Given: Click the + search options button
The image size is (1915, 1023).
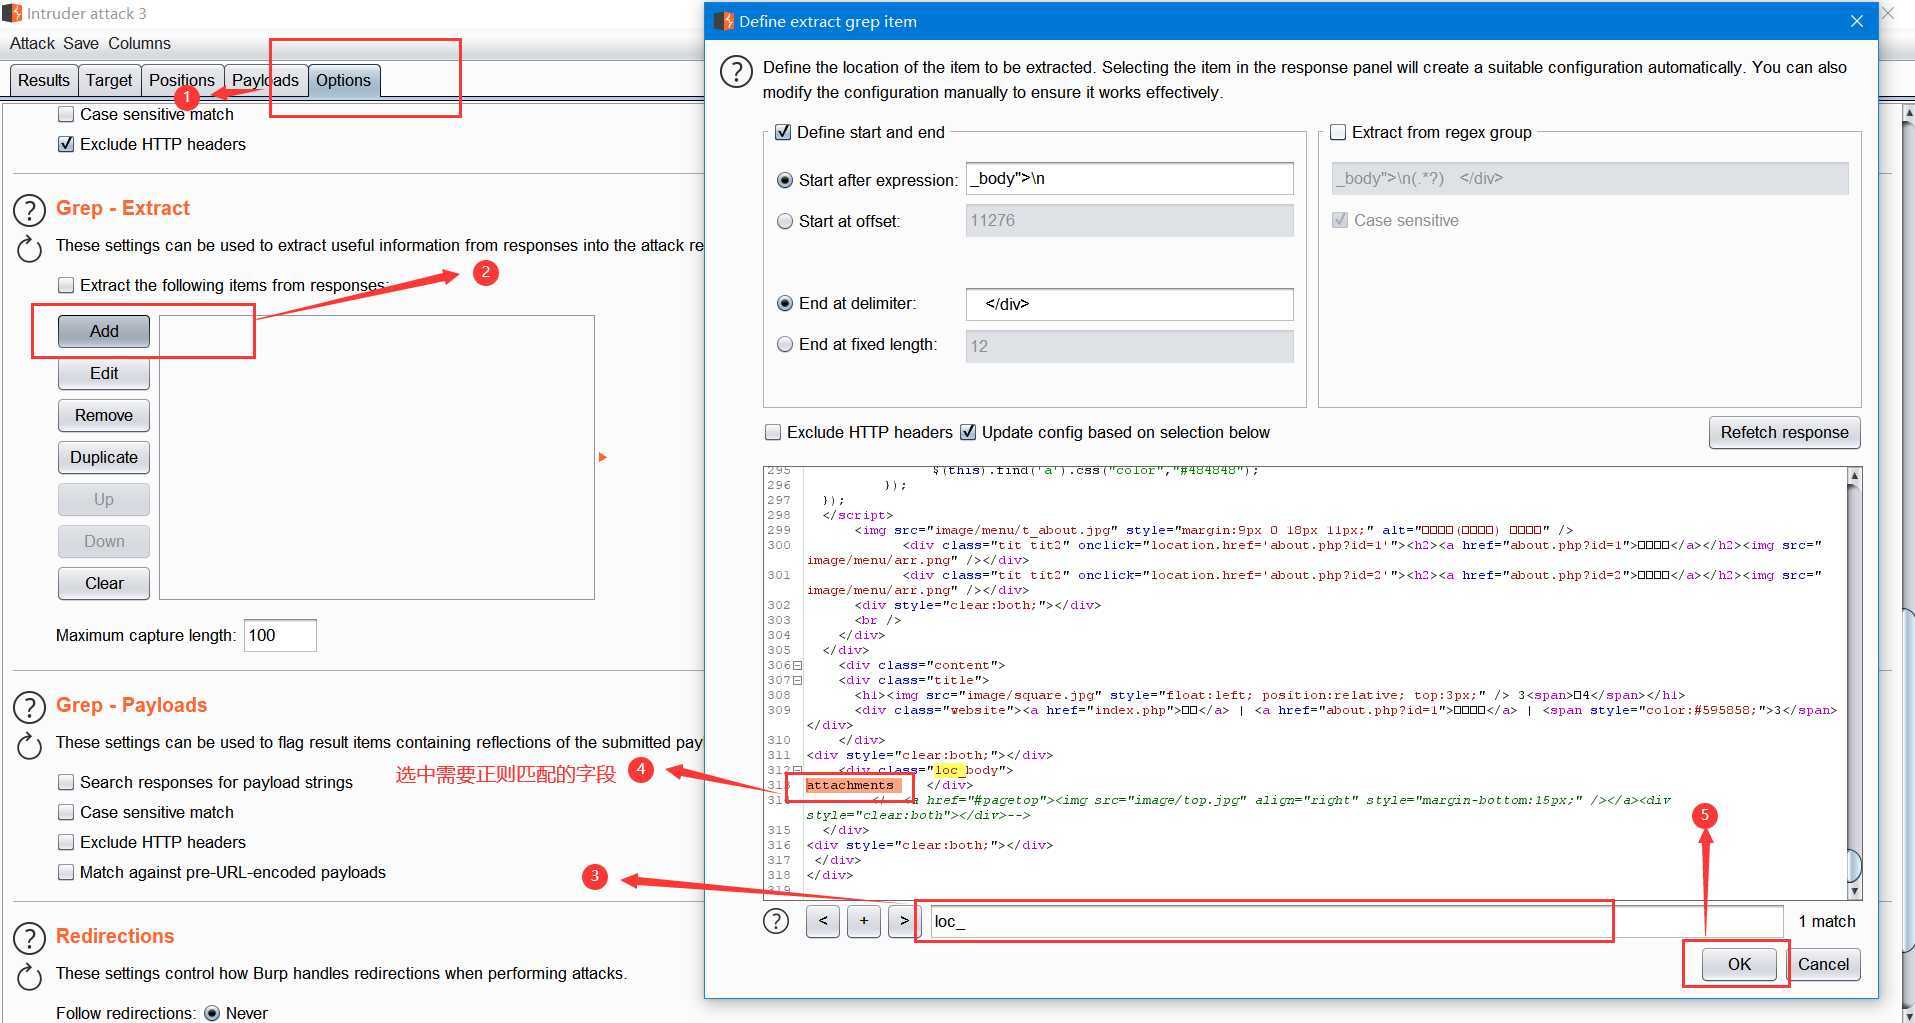Looking at the screenshot, I should [x=864, y=921].
